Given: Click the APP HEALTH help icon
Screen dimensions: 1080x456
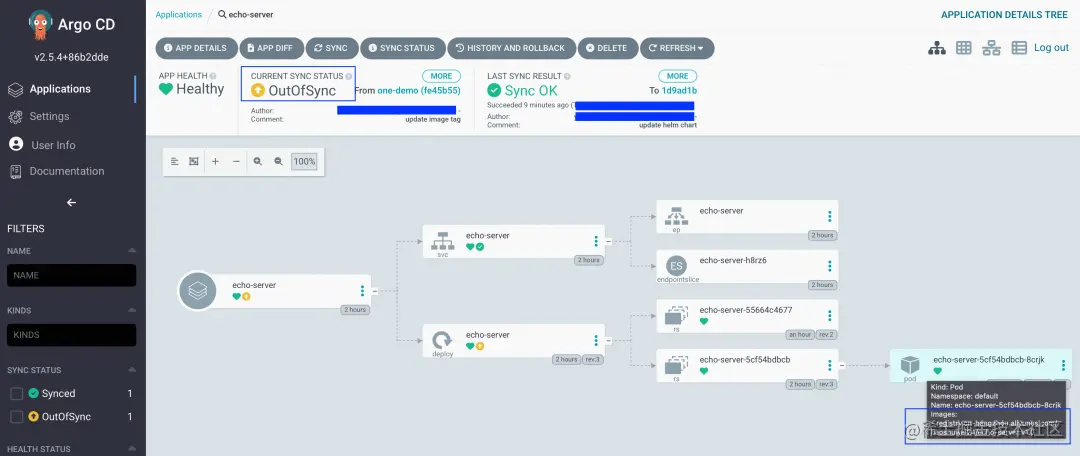Looking at the screenshot, I should [x=213, y=76].
